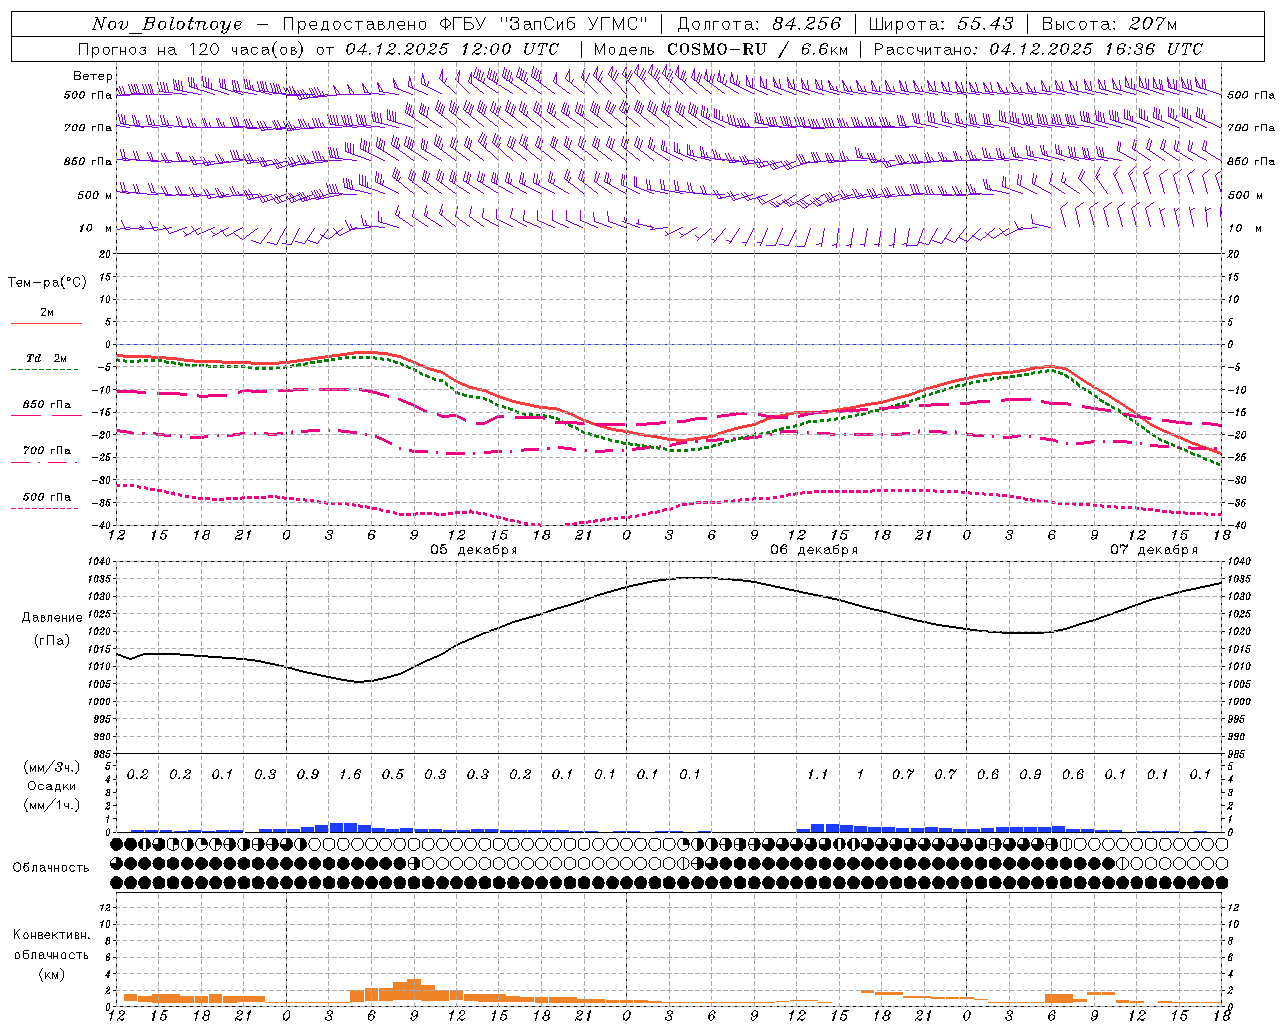This screenshot has width=1280, height=1024.
Task: Click the '(мм/3ч.)' precipitation unit label
Action: click(x=52, y=767)
